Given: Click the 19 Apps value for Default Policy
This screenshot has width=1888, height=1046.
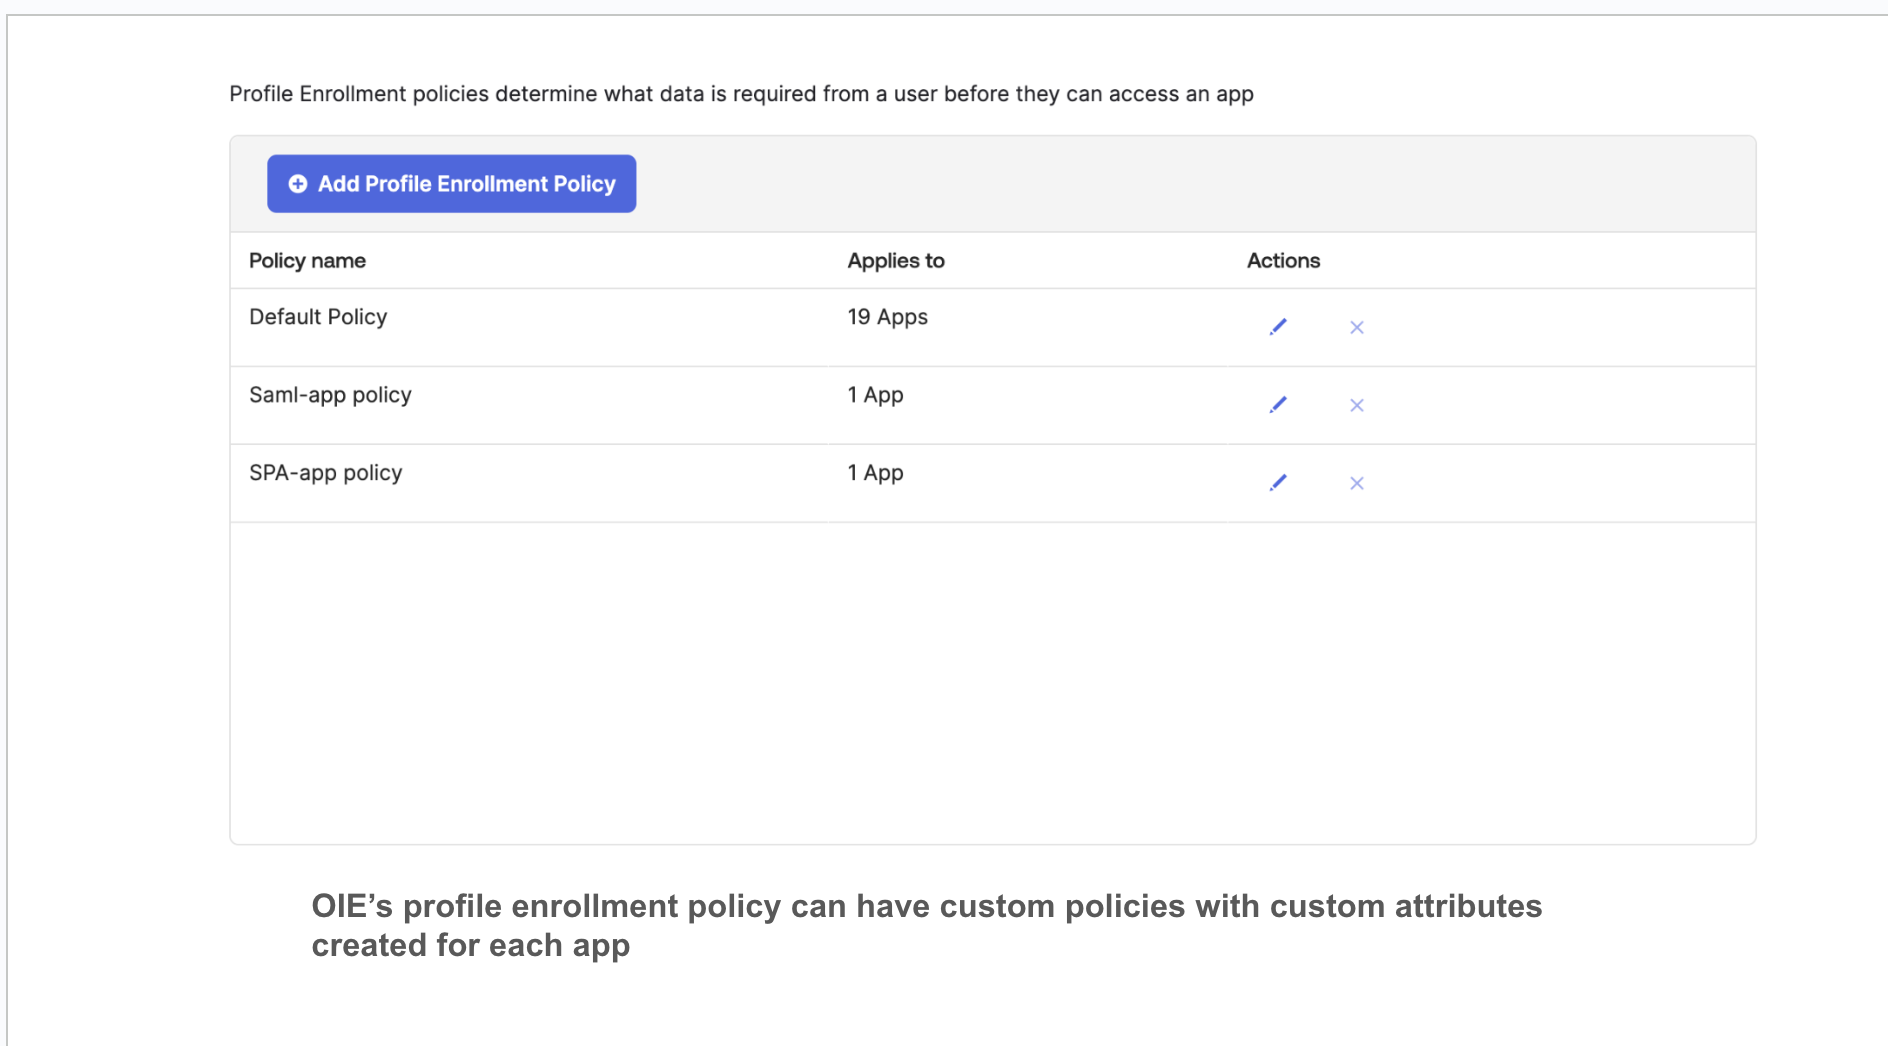Looking at the screenshot, I should (x=887, y=317).
